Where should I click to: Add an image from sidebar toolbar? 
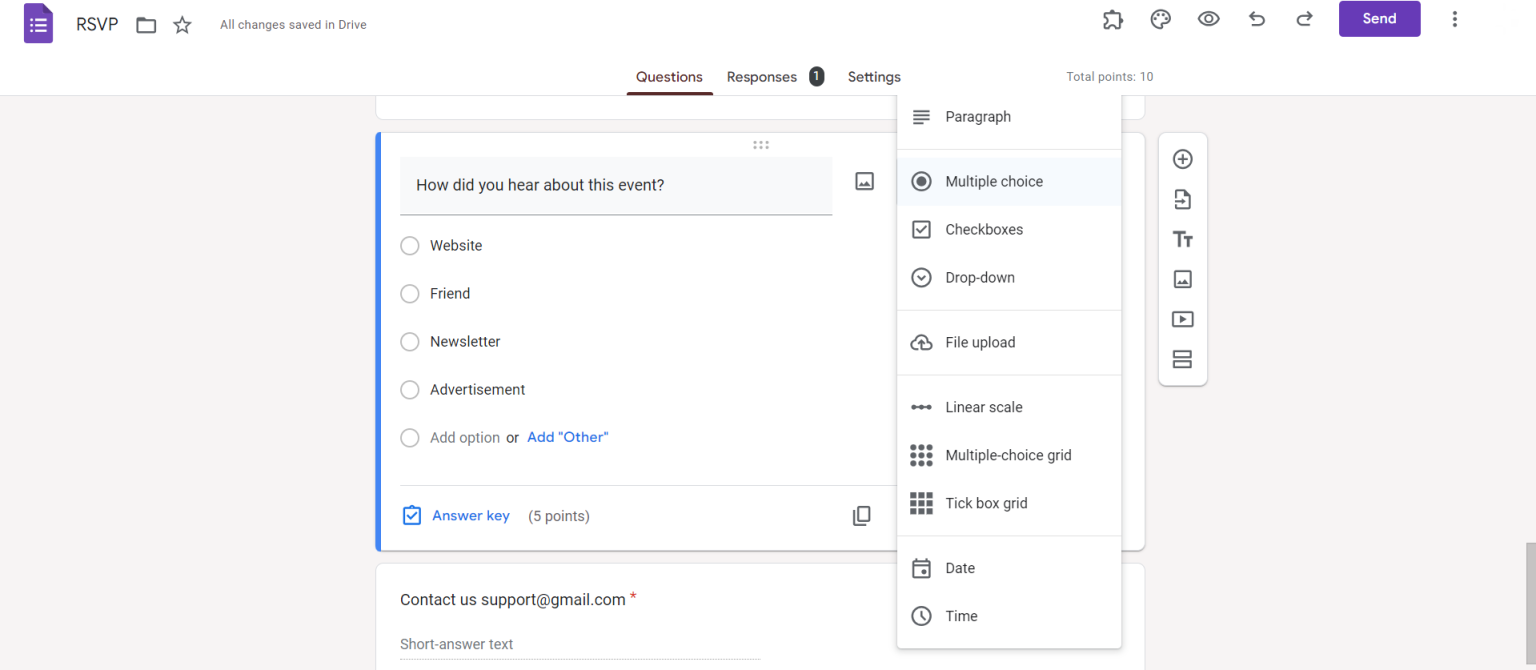(1182, 279)
